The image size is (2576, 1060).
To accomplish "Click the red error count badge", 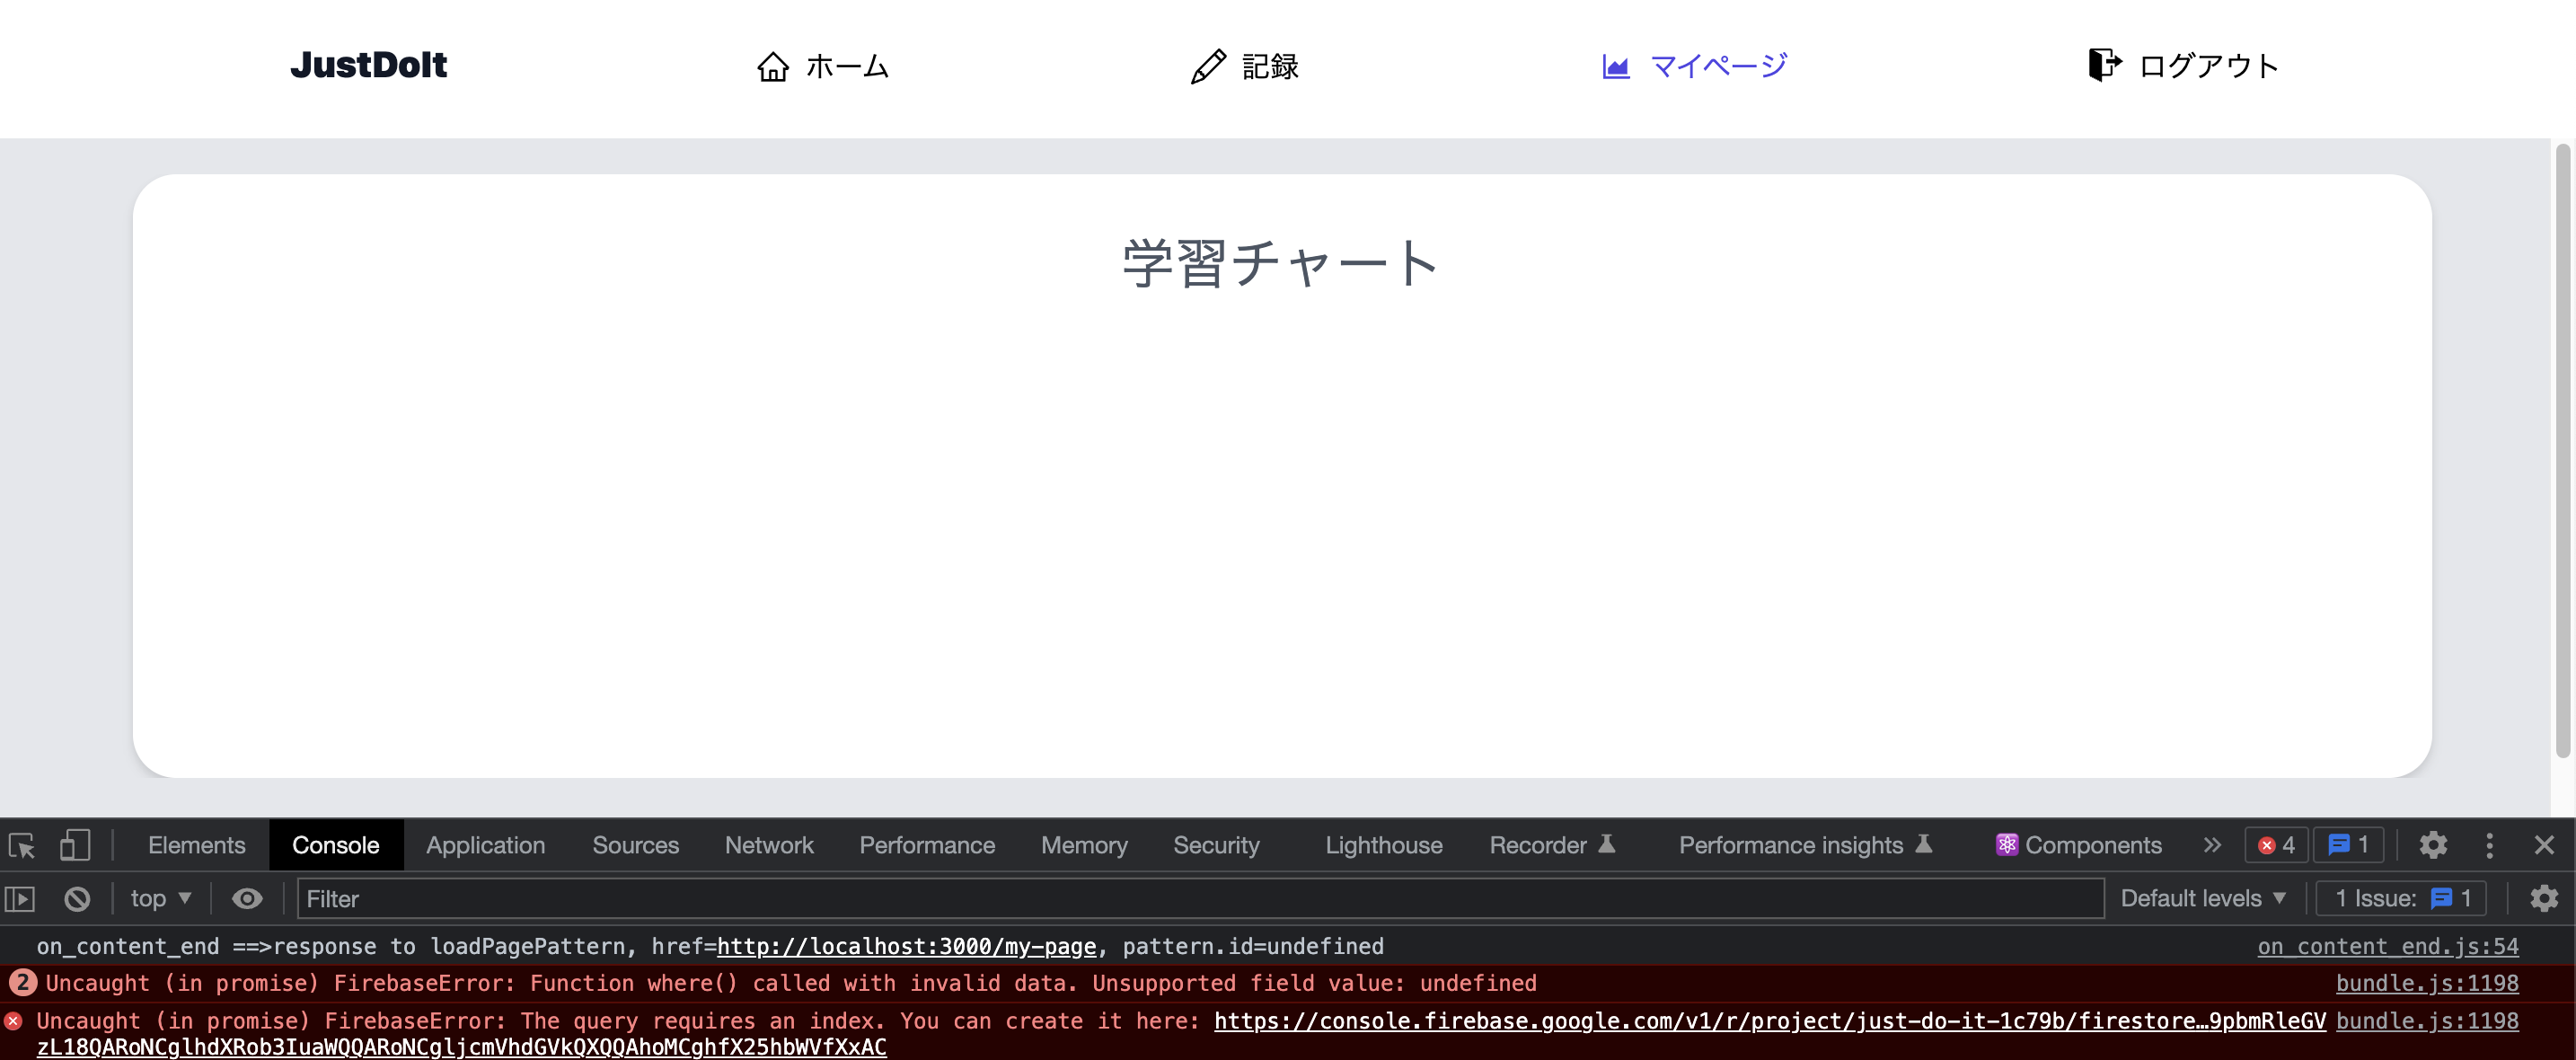I will pos(2276,846).
